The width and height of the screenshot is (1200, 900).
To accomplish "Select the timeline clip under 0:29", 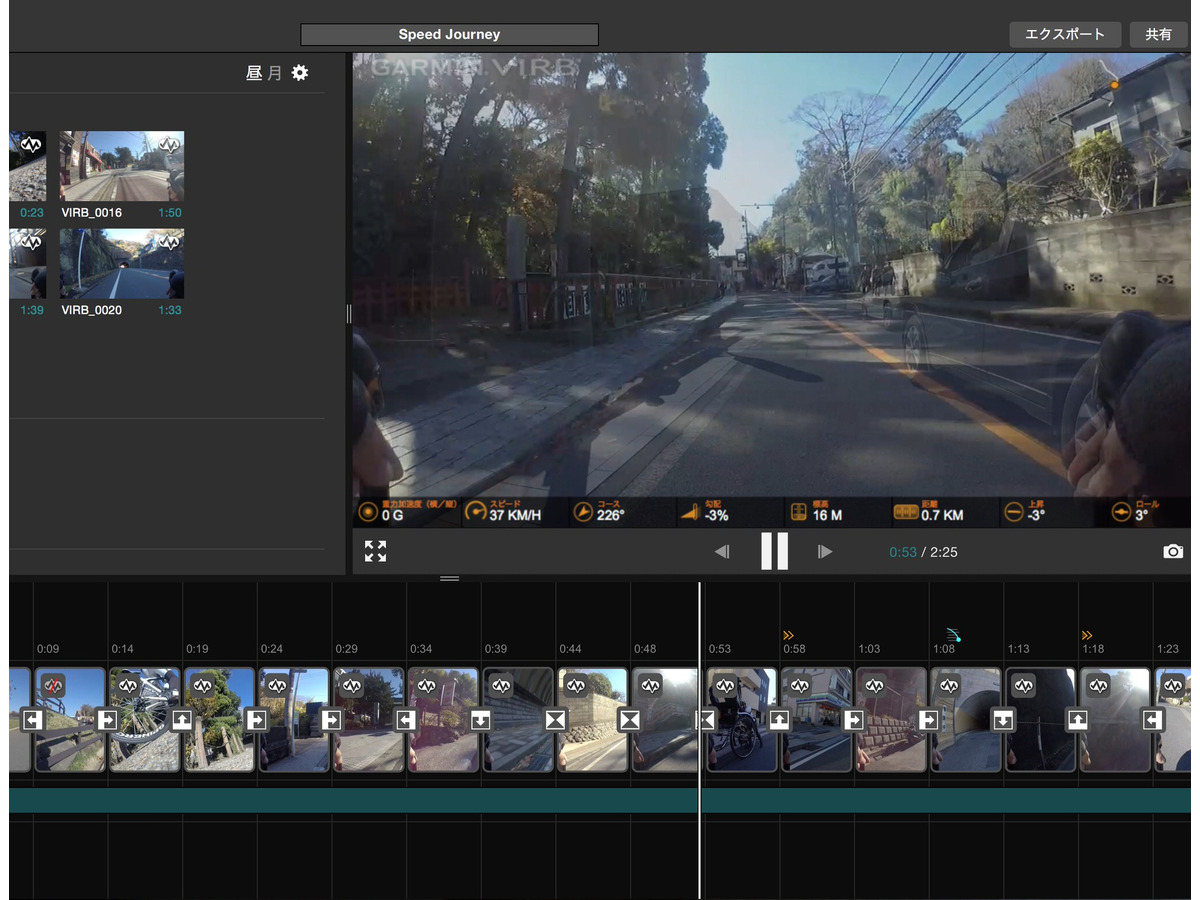I will (369, 720).
